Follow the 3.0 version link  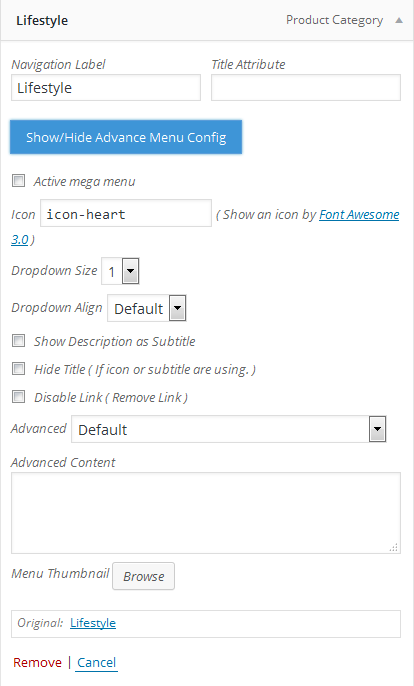click(x=20, y=239)
